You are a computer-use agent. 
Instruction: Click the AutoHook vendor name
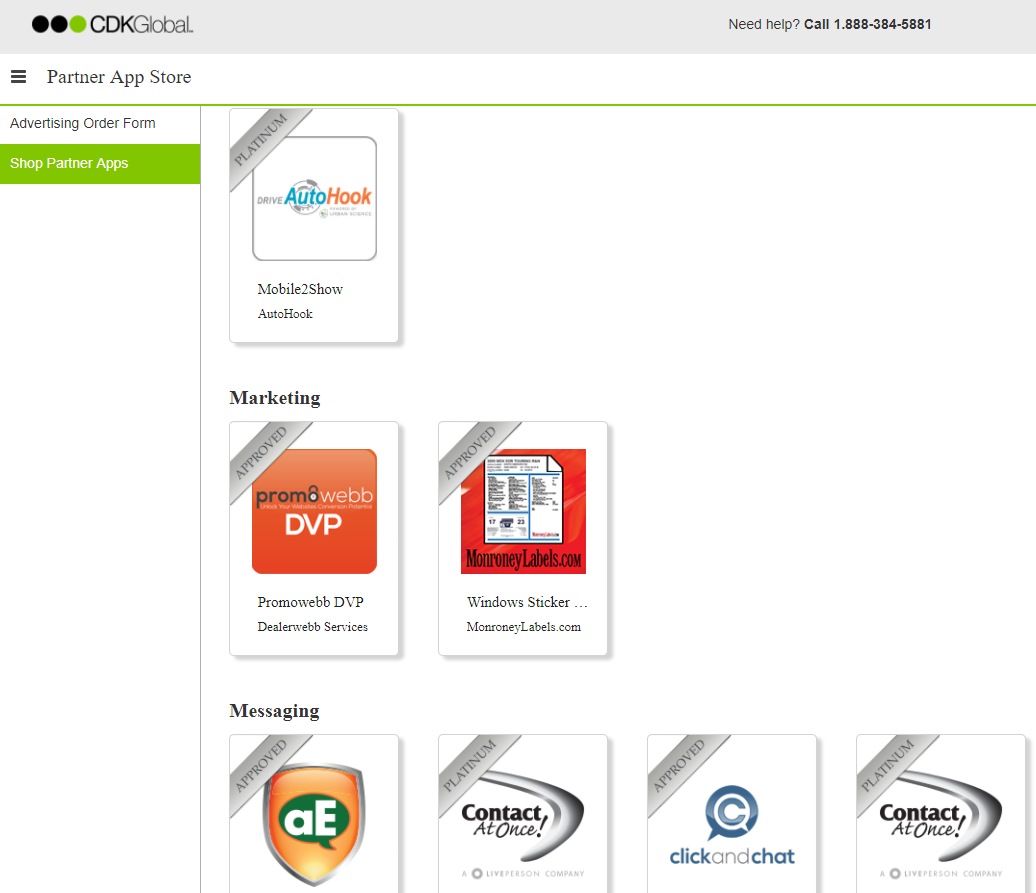pyautogui.click(x=285, y=314)
